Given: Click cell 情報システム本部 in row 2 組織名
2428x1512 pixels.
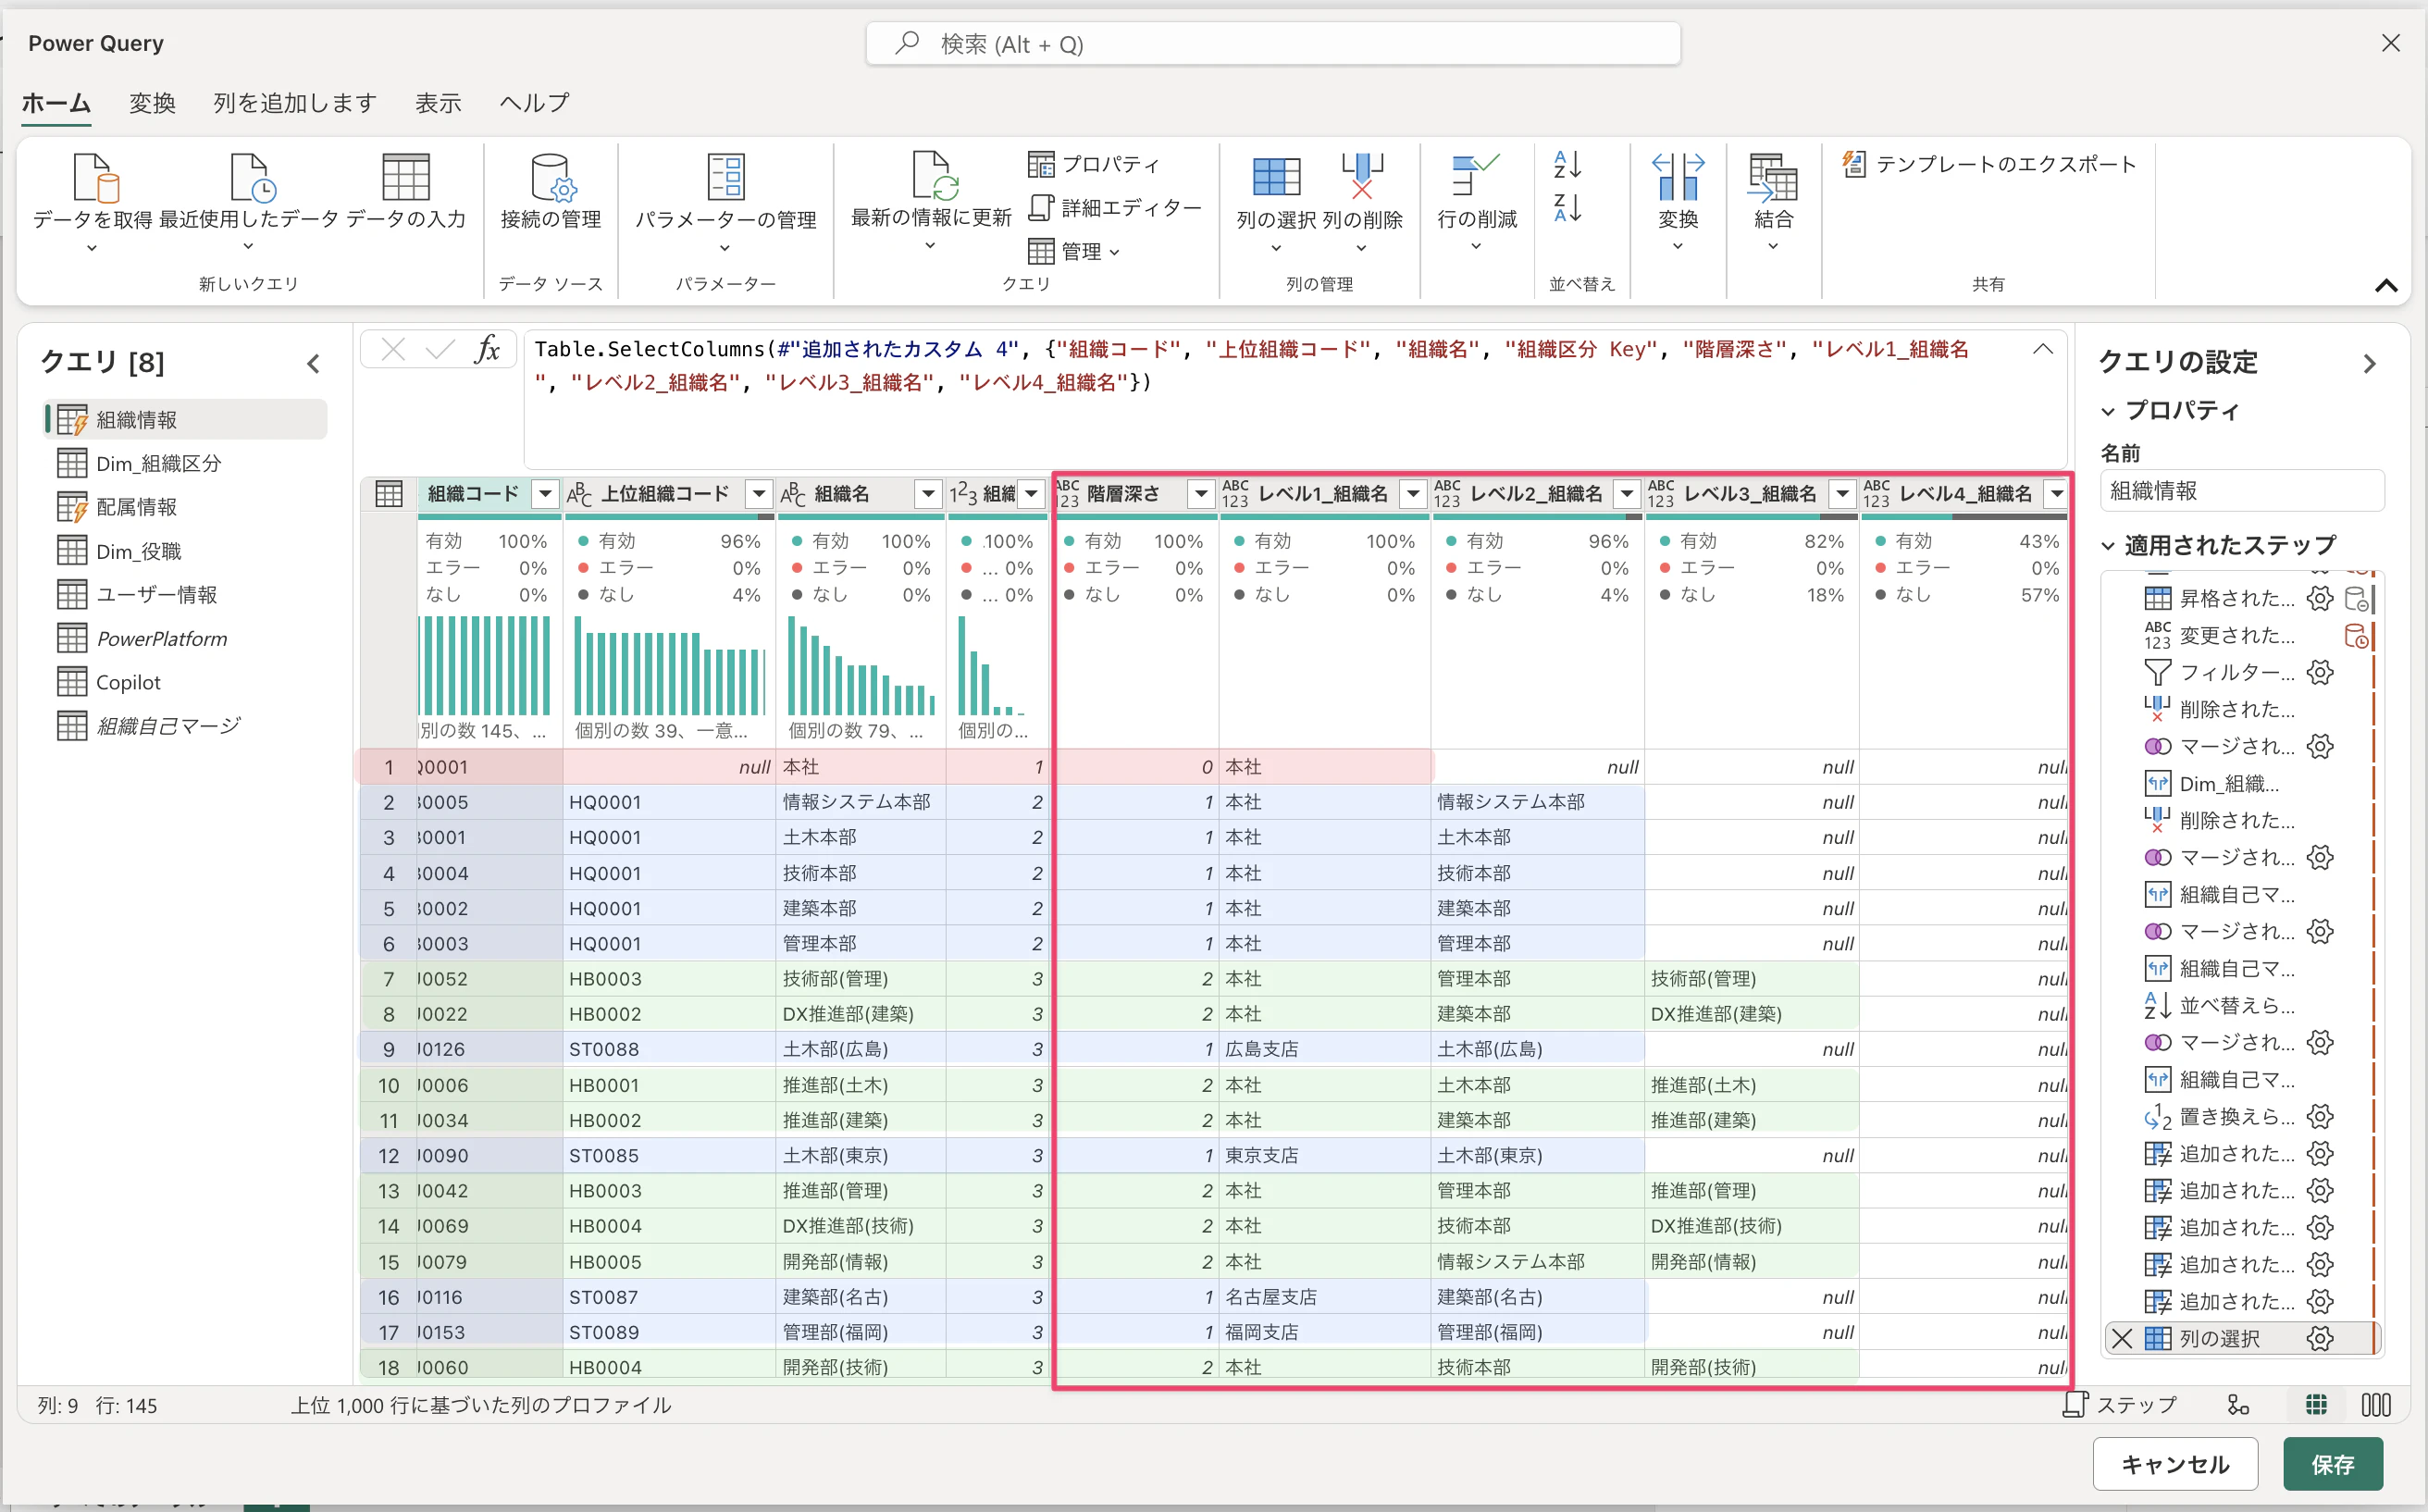Looking at the screenshot, I should (860, 802).
